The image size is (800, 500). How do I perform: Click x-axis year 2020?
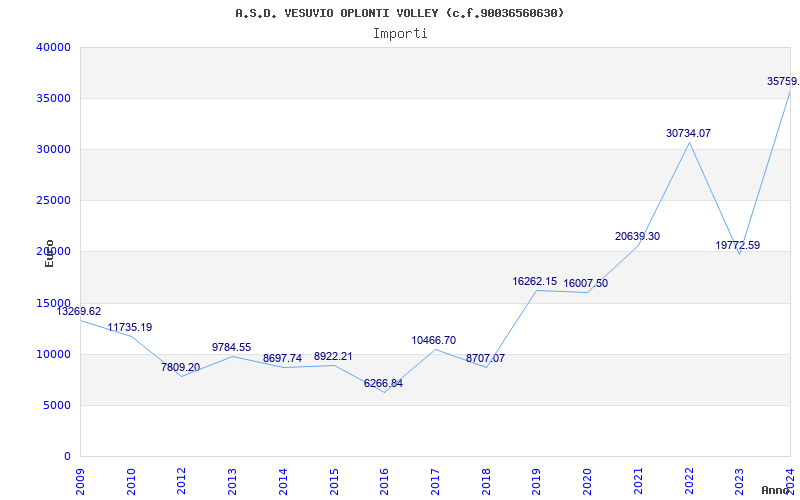coord(587,482)
